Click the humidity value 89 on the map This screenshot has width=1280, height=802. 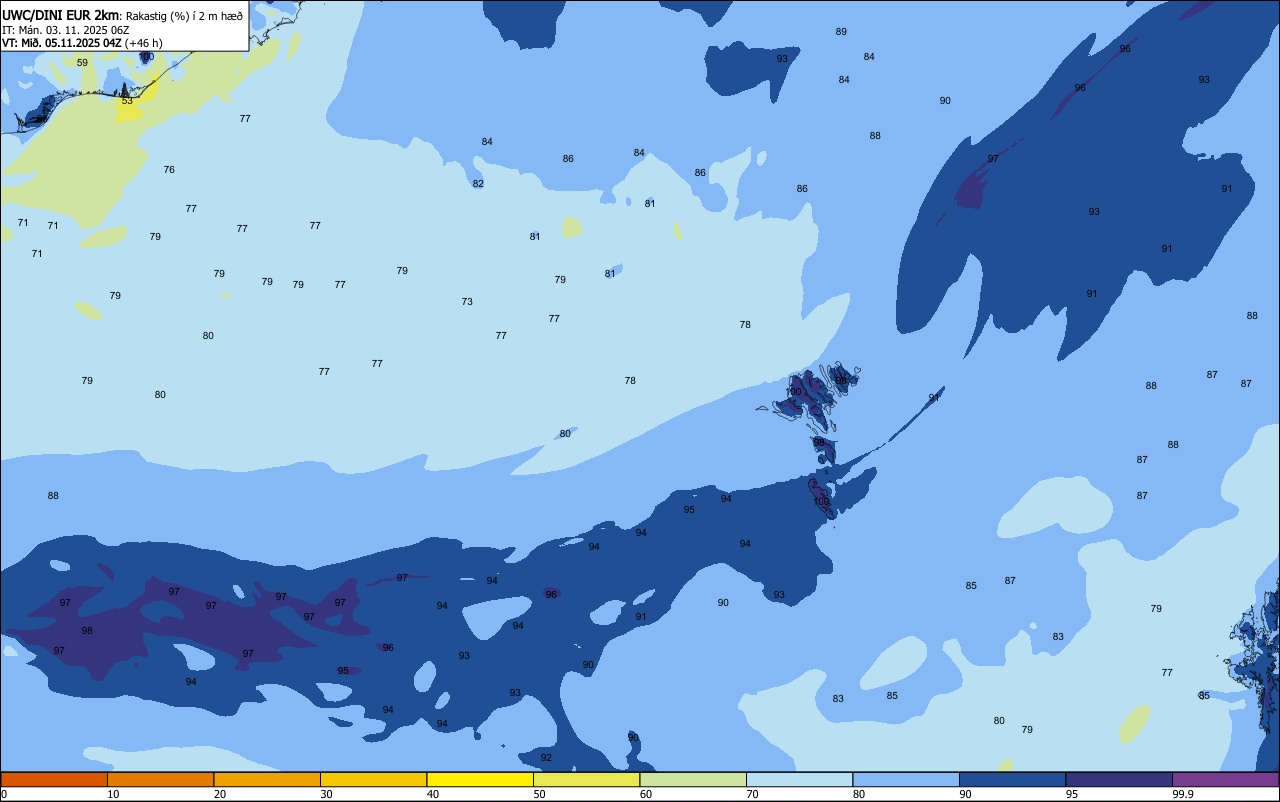point(841,32)
